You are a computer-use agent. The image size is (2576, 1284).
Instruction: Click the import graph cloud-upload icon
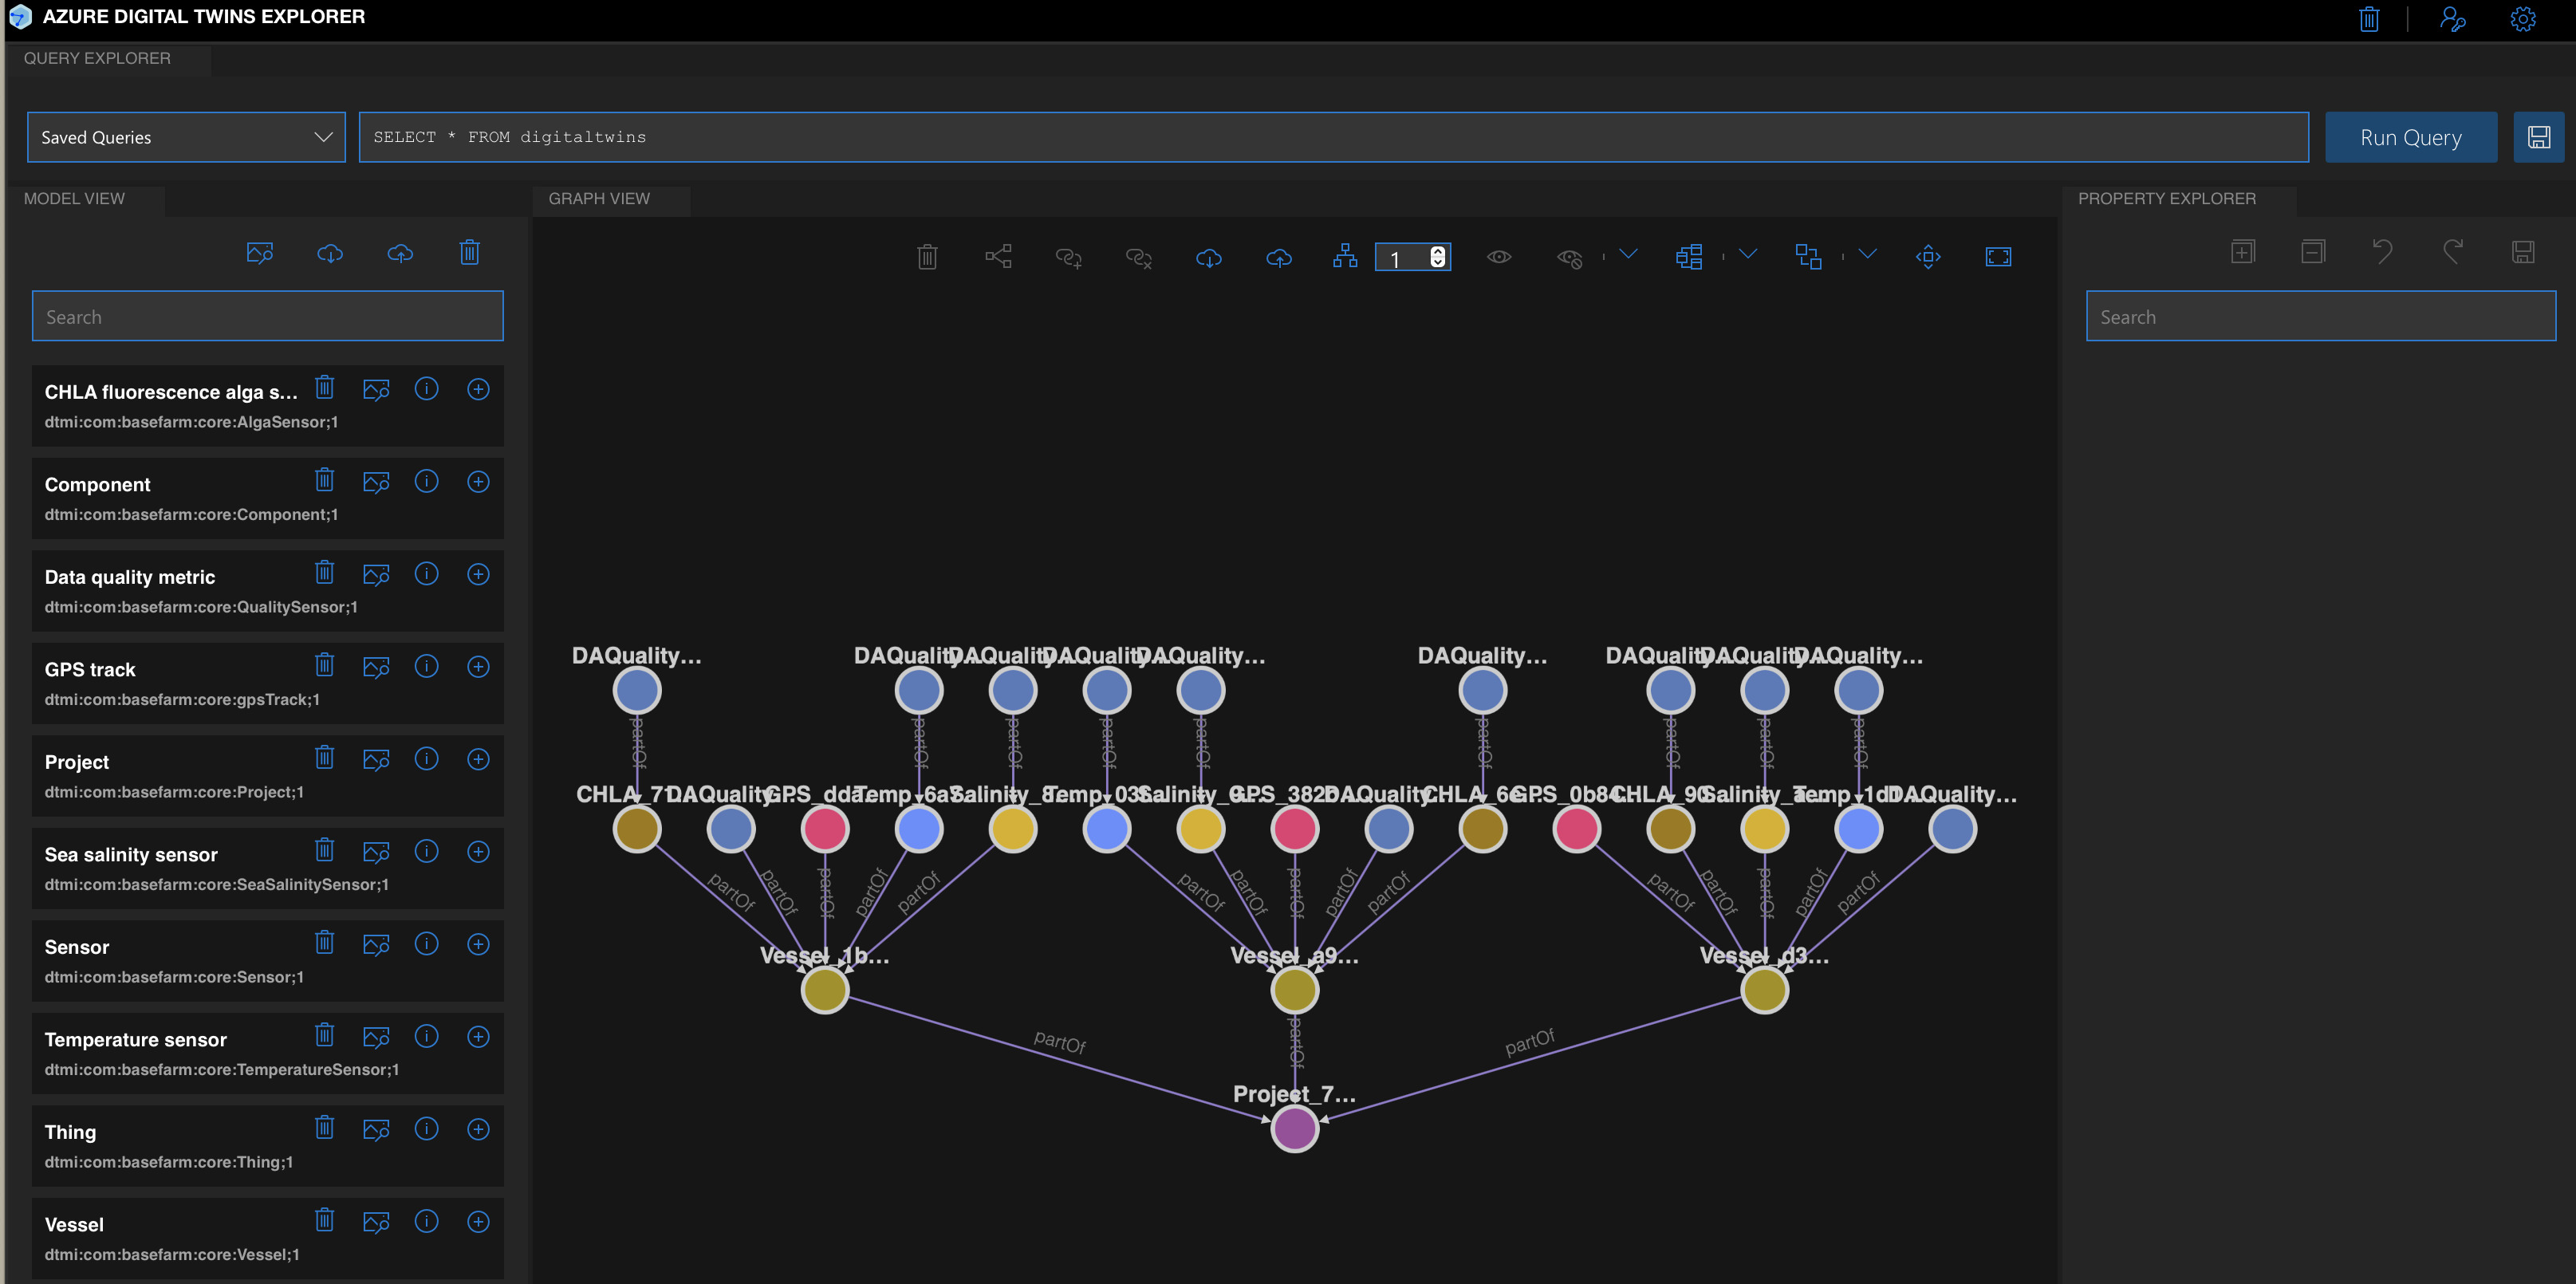[1279, 258]
